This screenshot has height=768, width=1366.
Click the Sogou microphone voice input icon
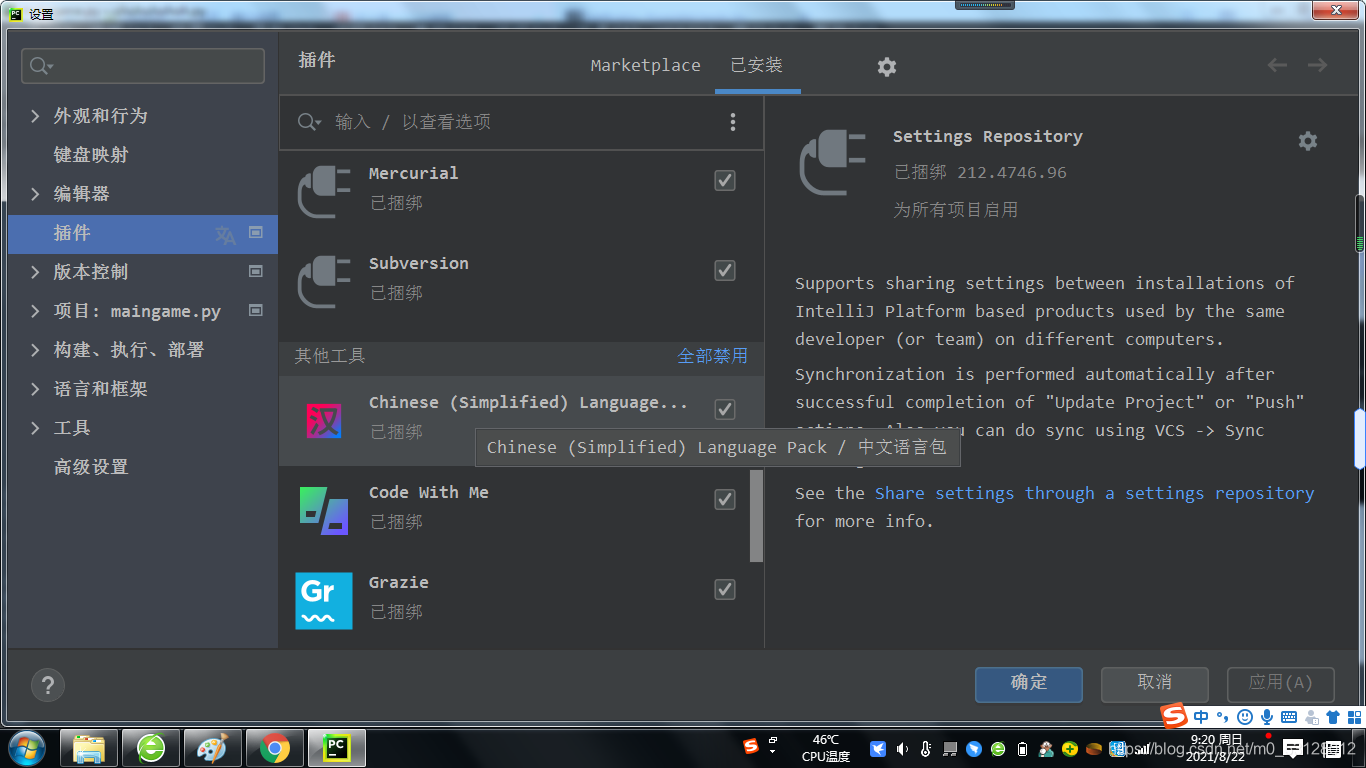tap(1267, 717)
